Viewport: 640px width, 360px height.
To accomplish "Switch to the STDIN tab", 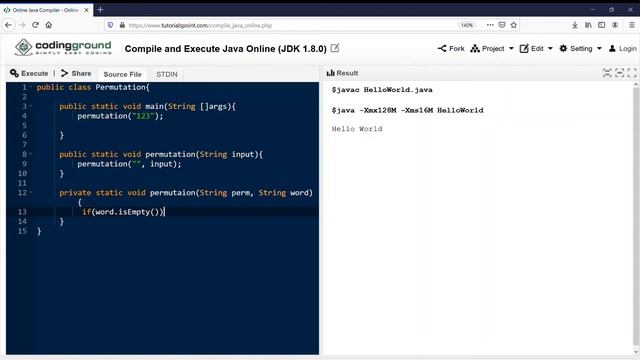I will pyautogui.click(x=167, y=74).
